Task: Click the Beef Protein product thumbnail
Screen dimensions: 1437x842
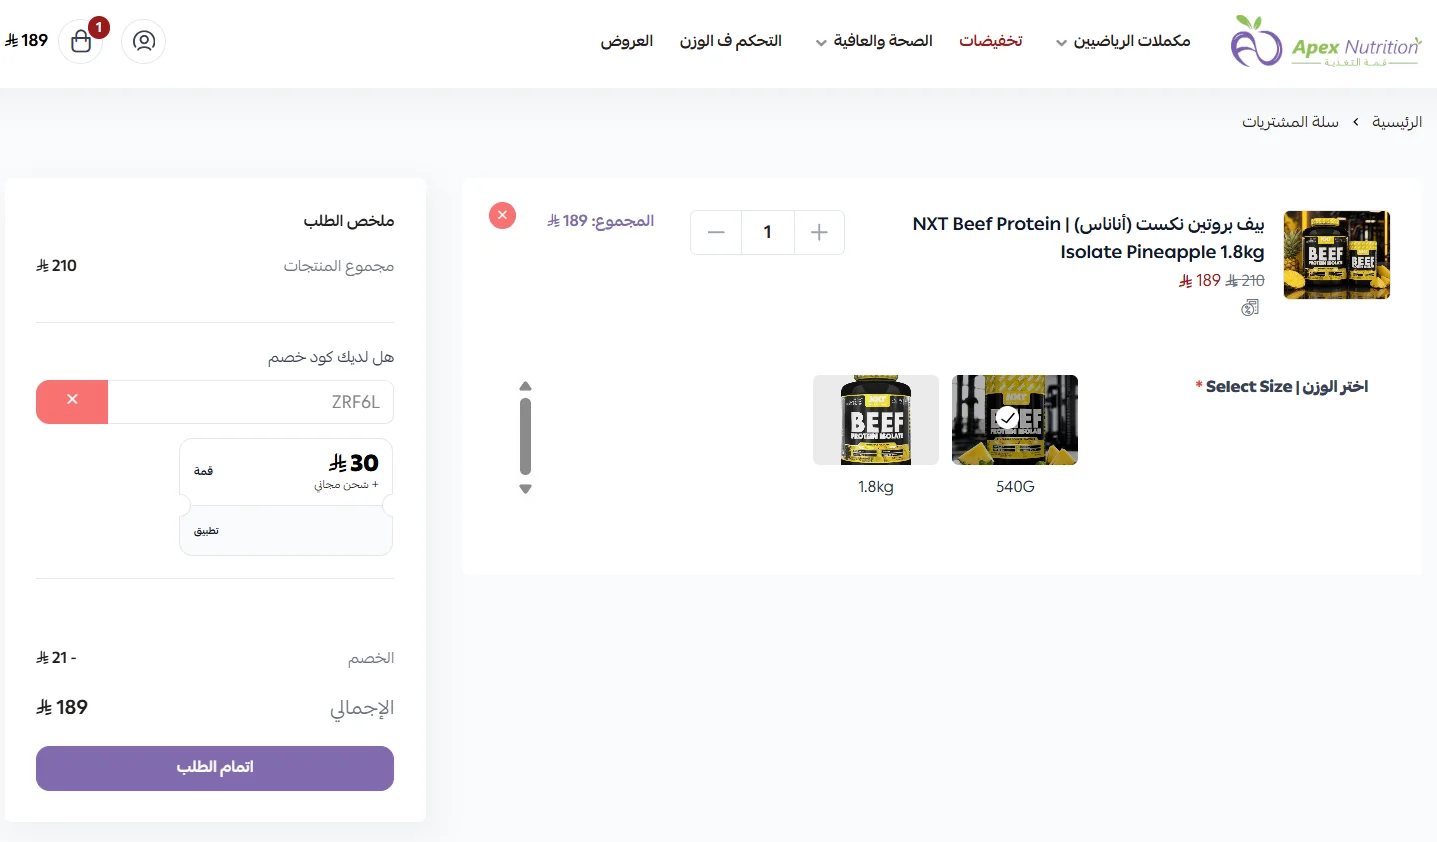Action: [x=1337, y=255]
